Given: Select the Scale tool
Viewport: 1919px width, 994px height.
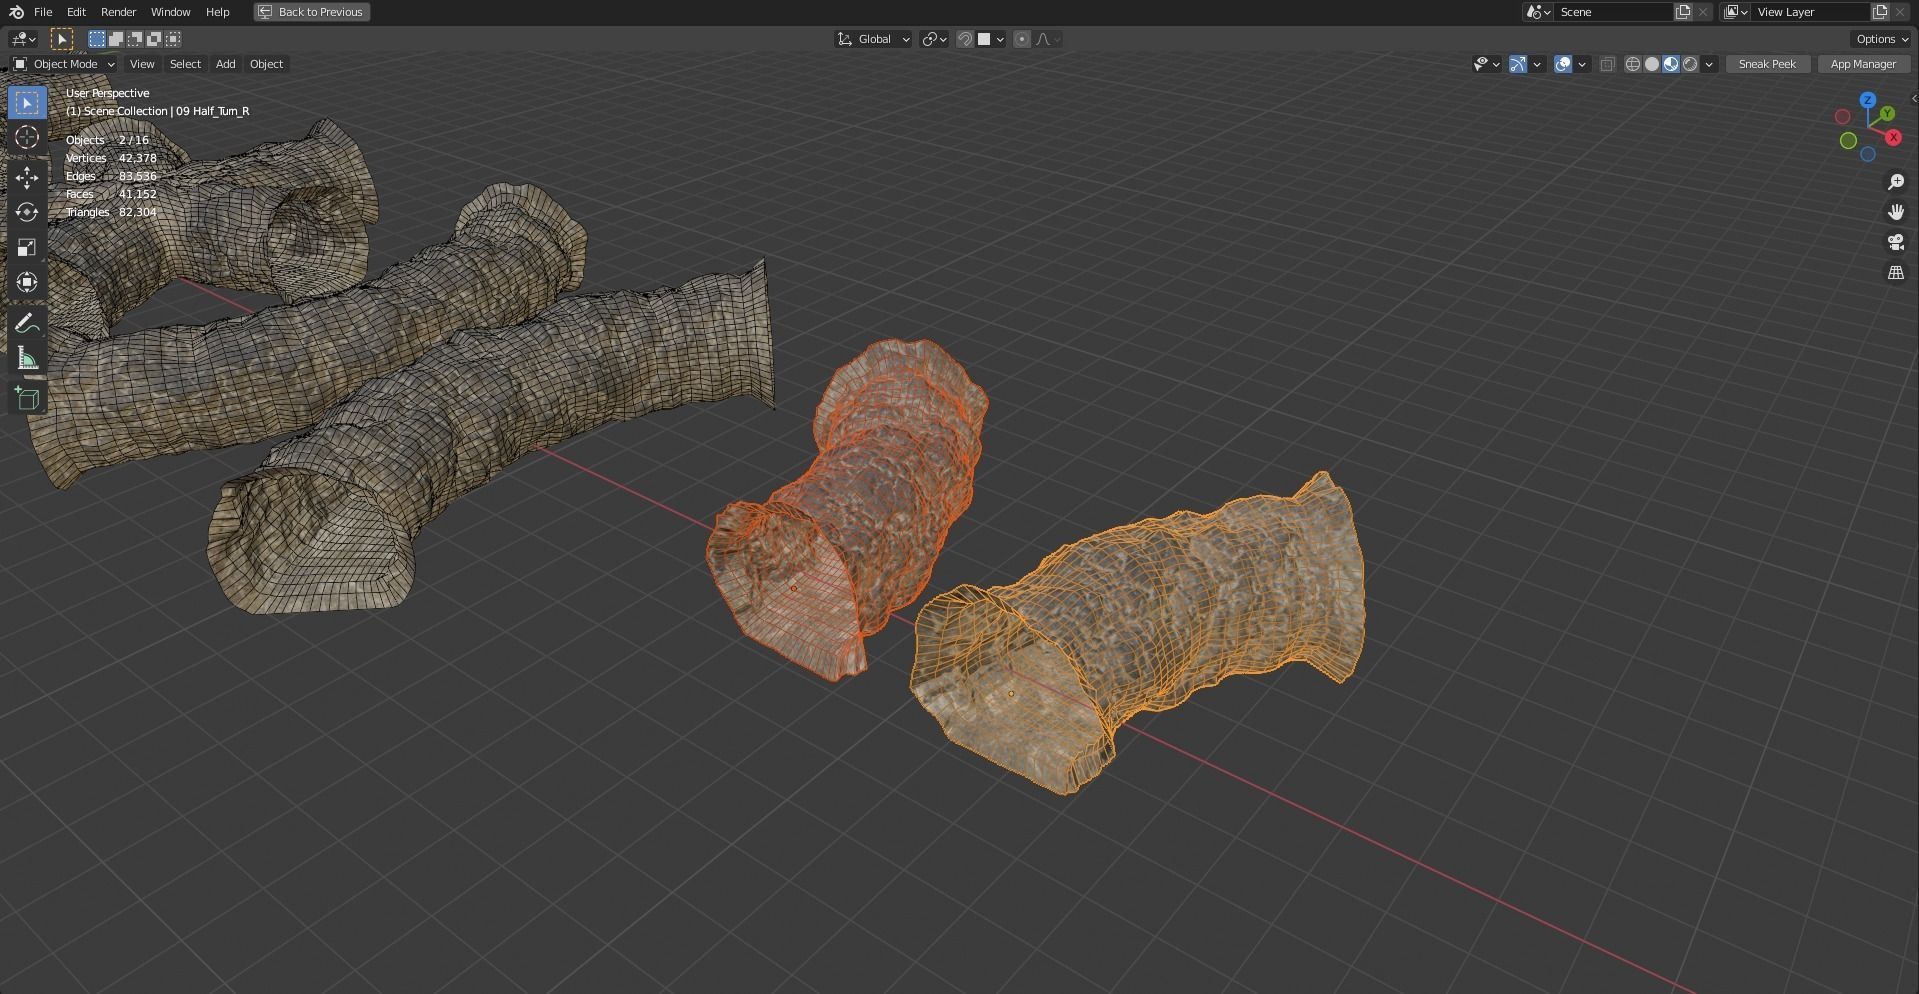Looking at the screenshot, I should 27,247.
